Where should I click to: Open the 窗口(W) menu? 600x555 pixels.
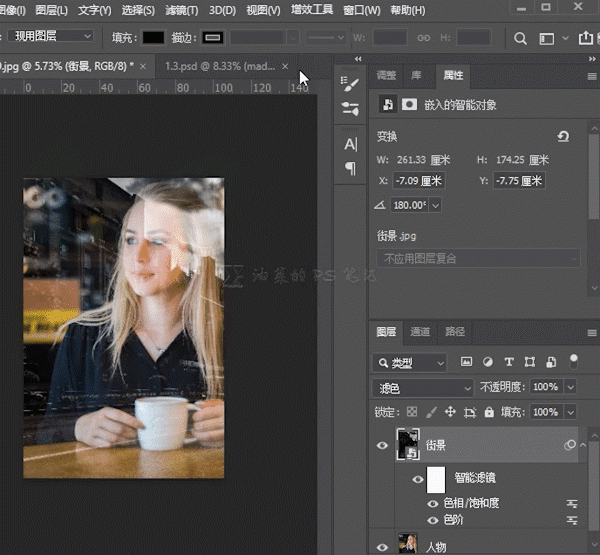tap(362, 10)
